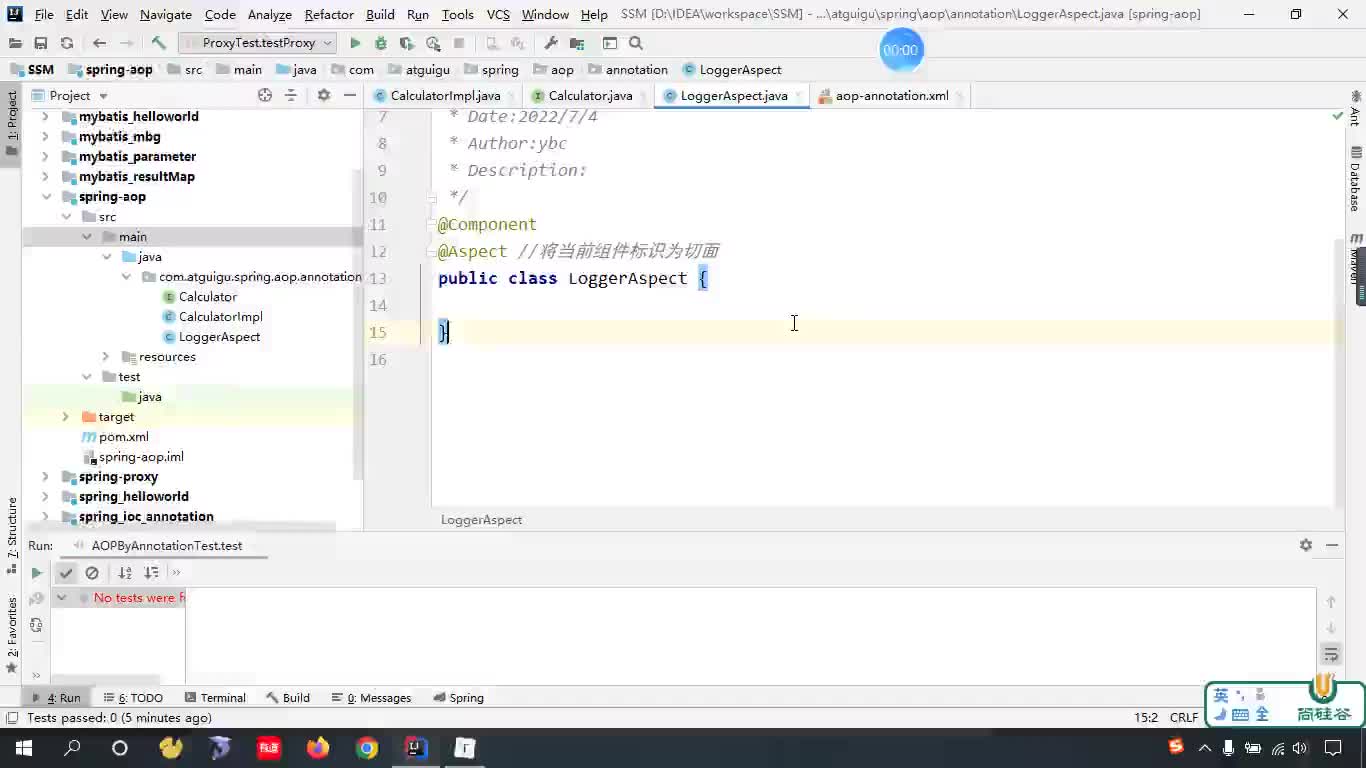Open the Terminal tool window
Image resolution: width=1366 pixels, height=768 pixels.
click(x=214, y=698)
